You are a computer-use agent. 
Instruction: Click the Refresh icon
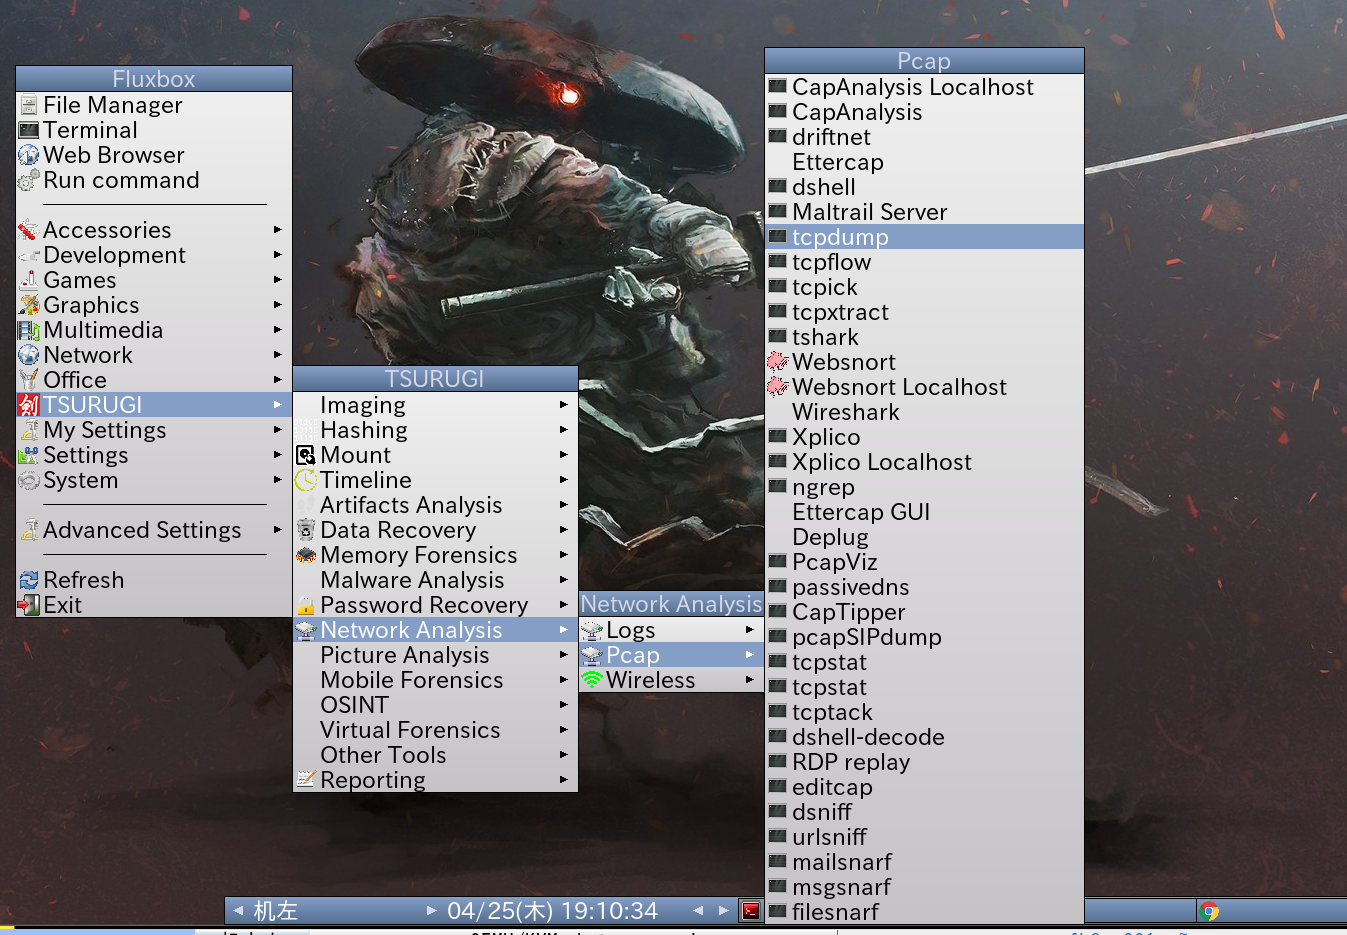29,580
